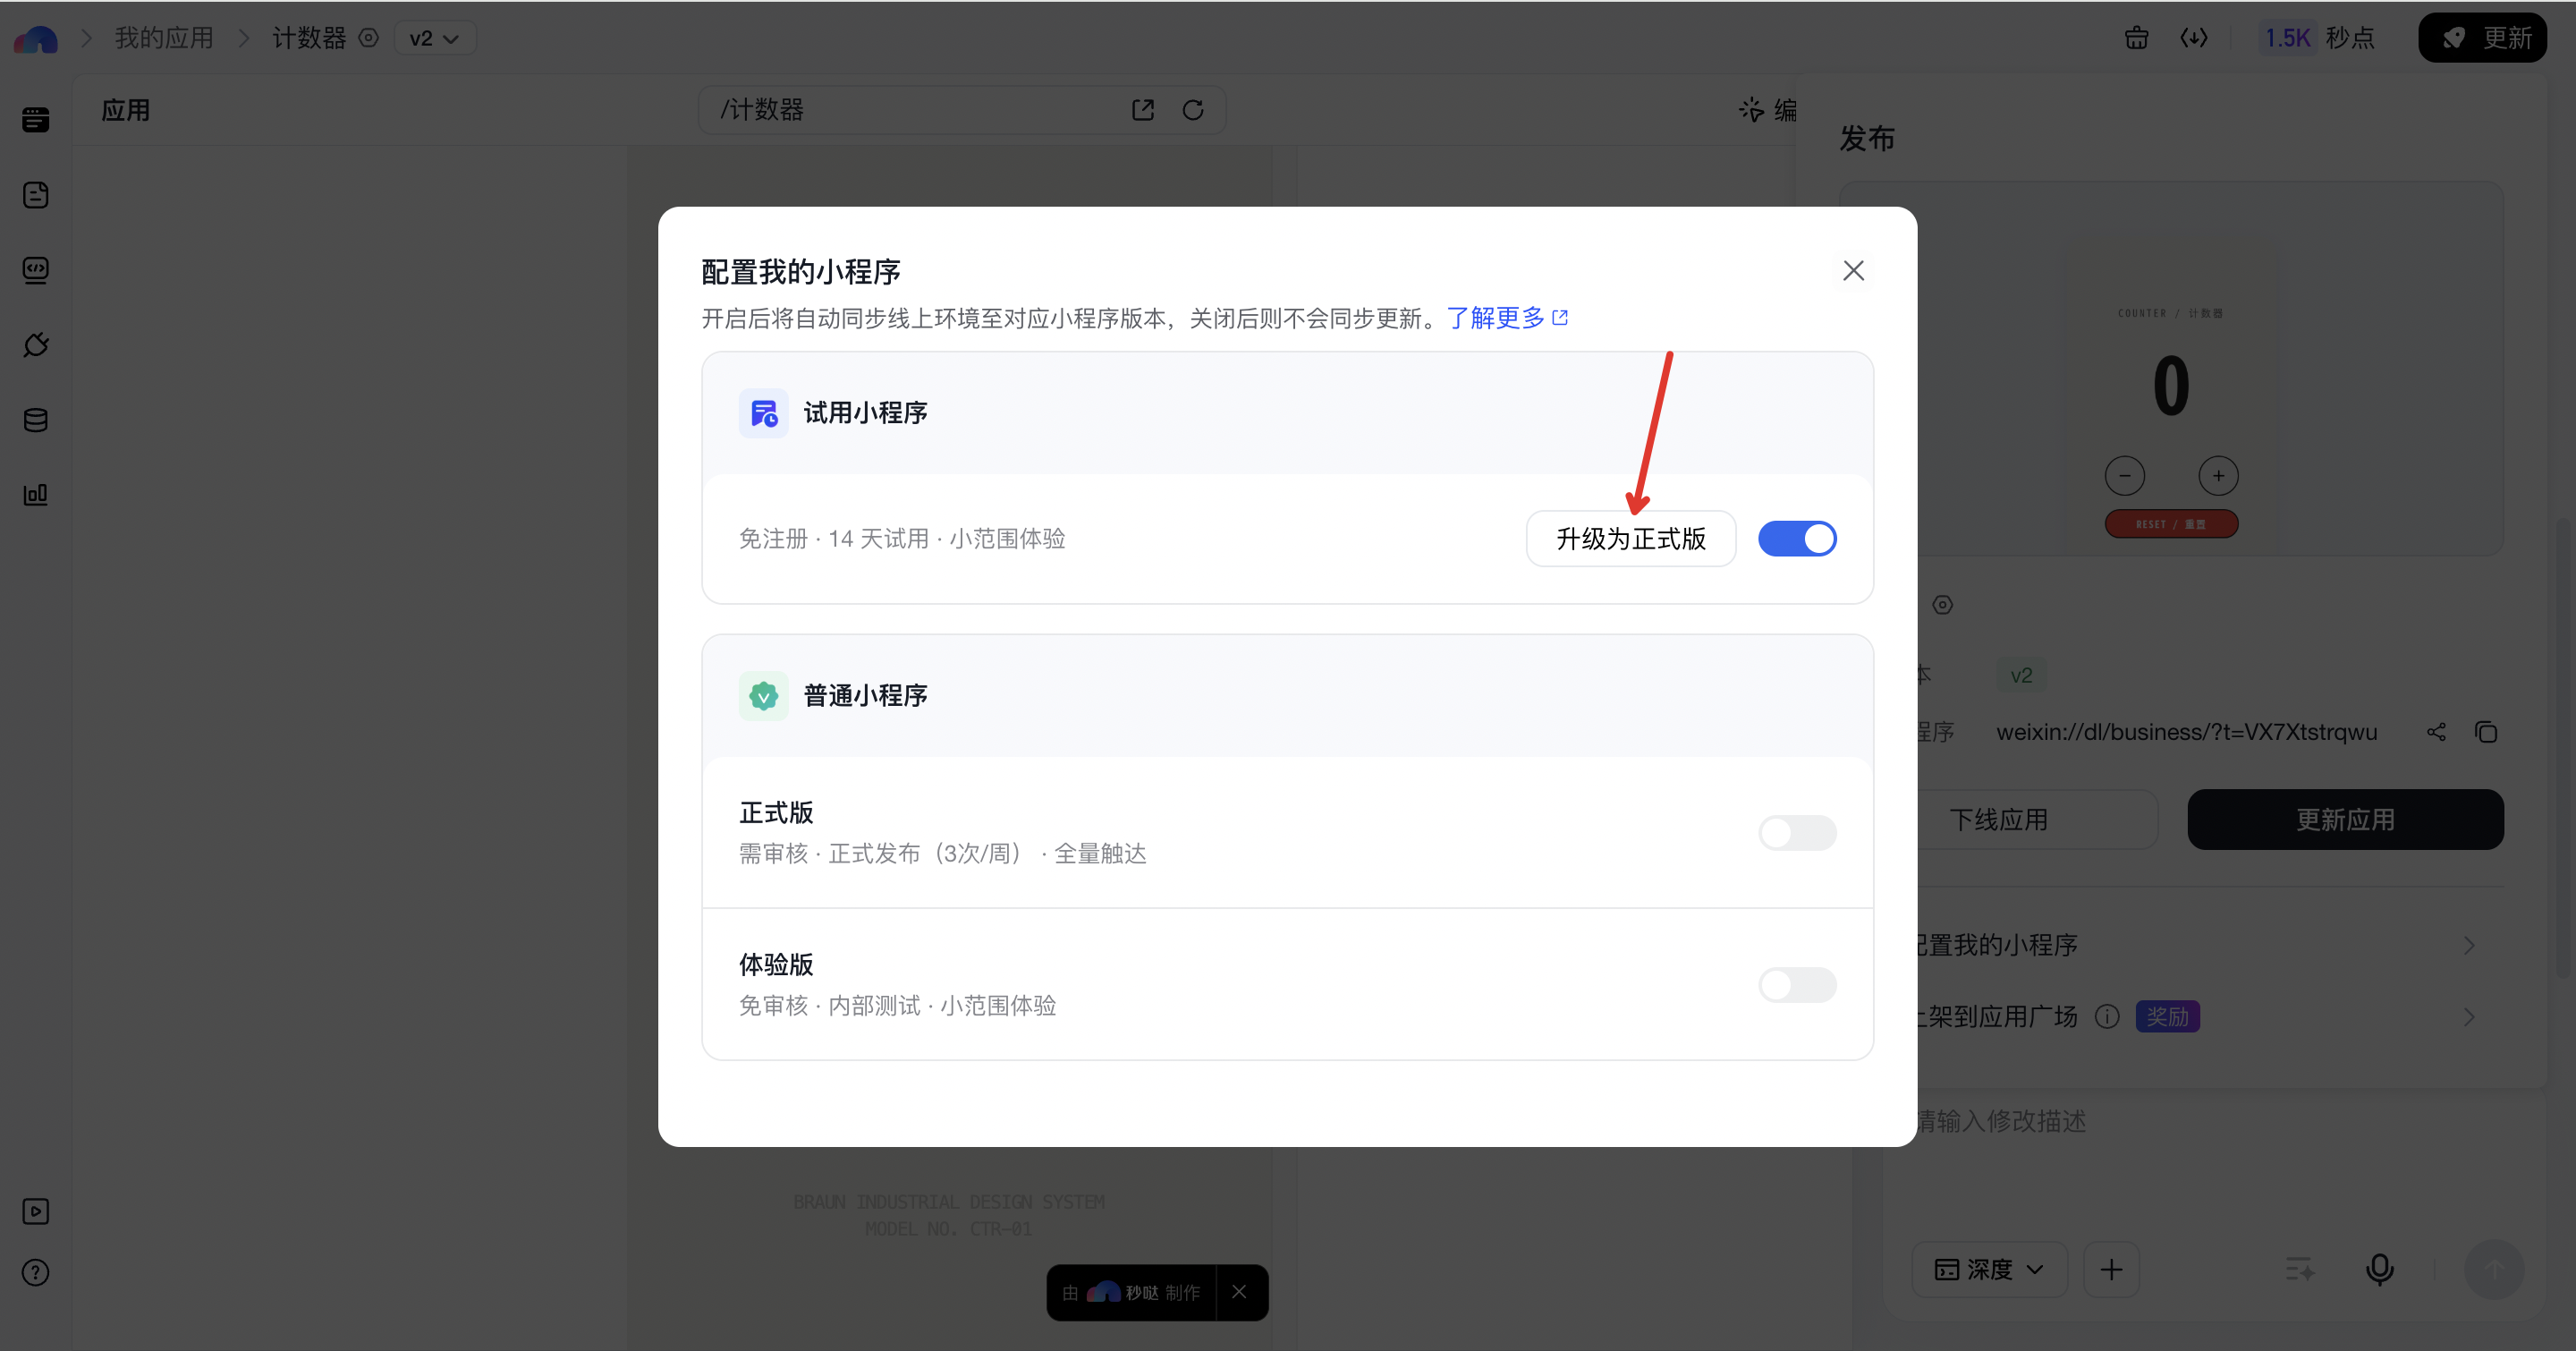Image resolution: width=2576 pixels, height=1351 pixels.
Task: Open the analytics chart icon in sidebar
Action: [x=36, y=494]
